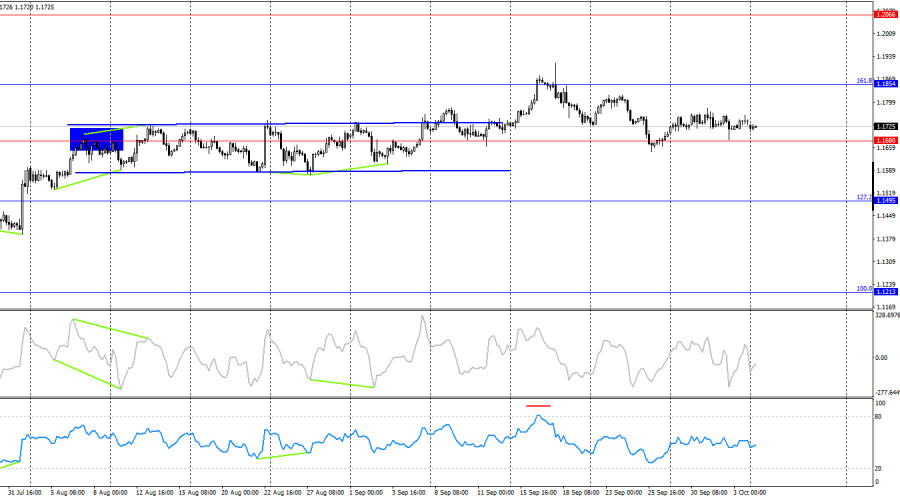This screenshot has width=900, height=500.
Task: Click the red 1.2066 price level tag
Action: tap(885, 14)
